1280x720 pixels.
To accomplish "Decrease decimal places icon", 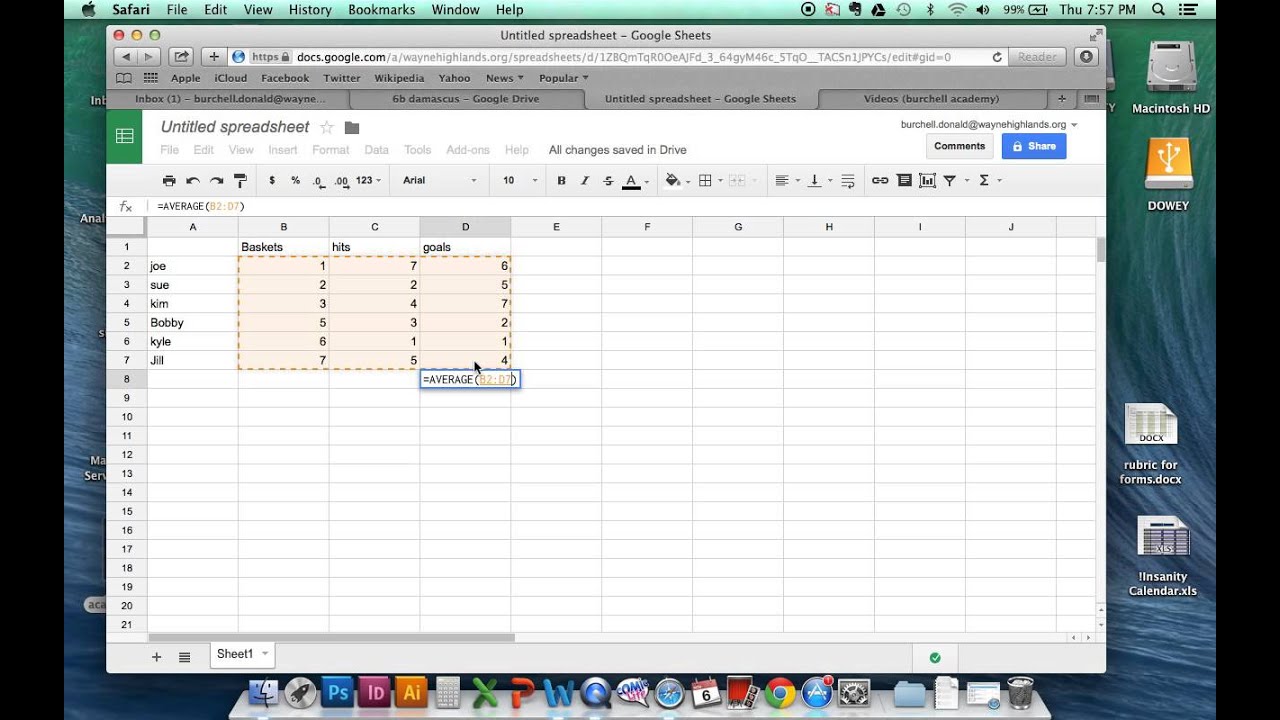I will pos(318,181).
